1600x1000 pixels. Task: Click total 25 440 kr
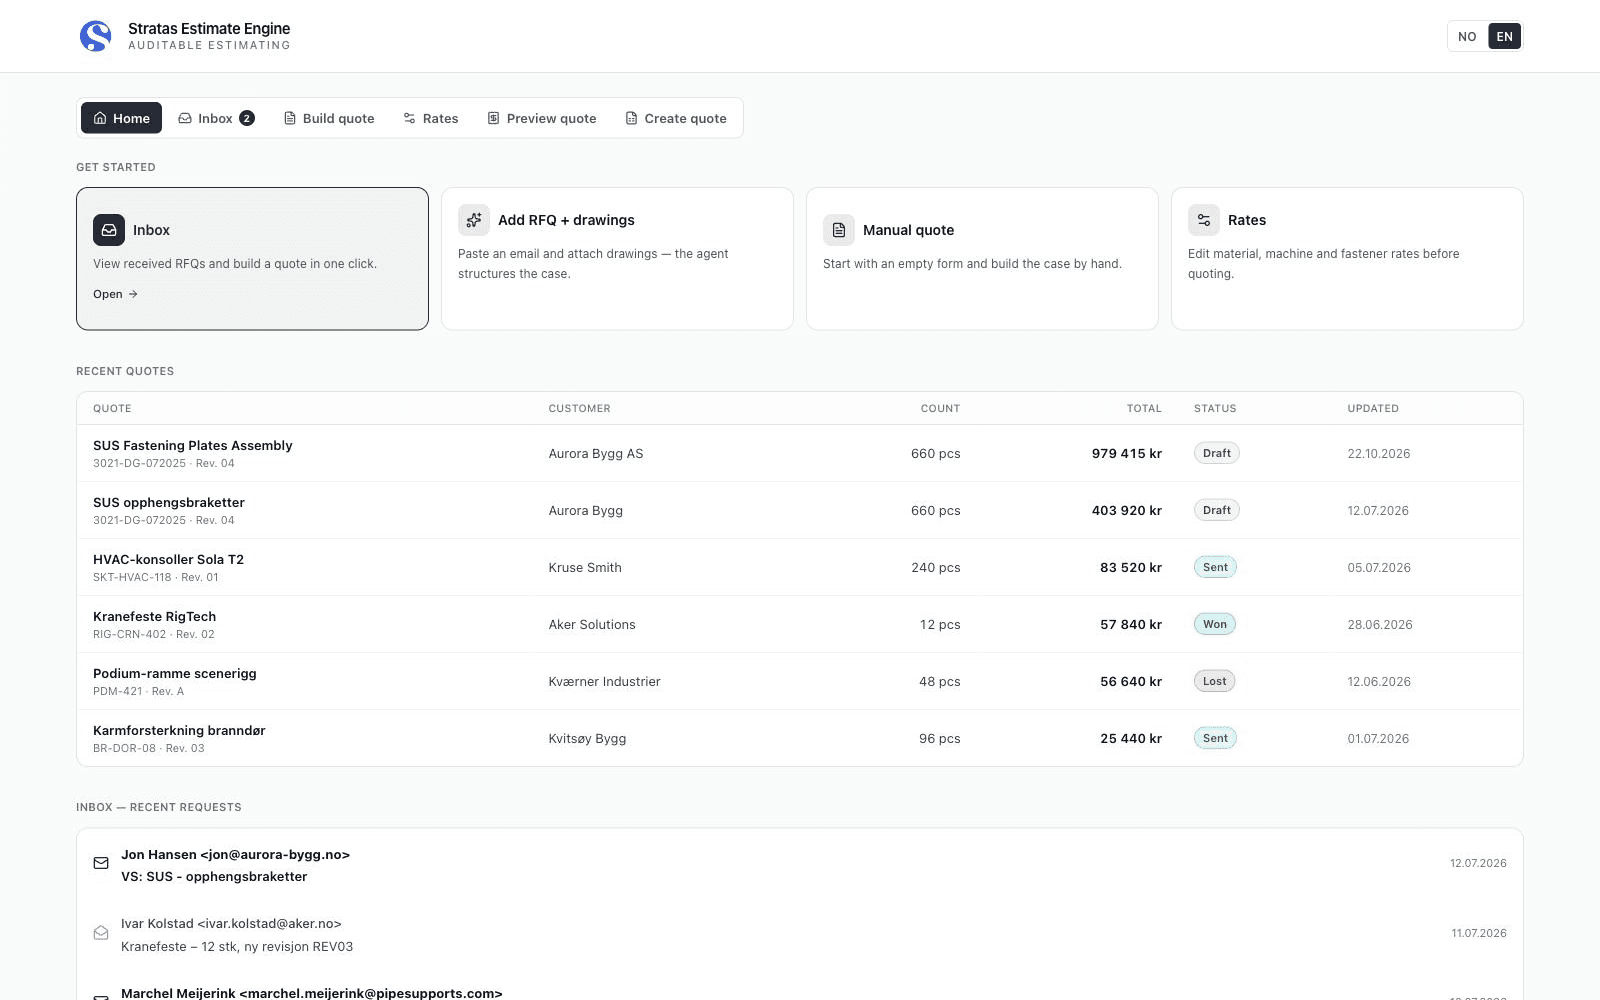click(1131, 739)
